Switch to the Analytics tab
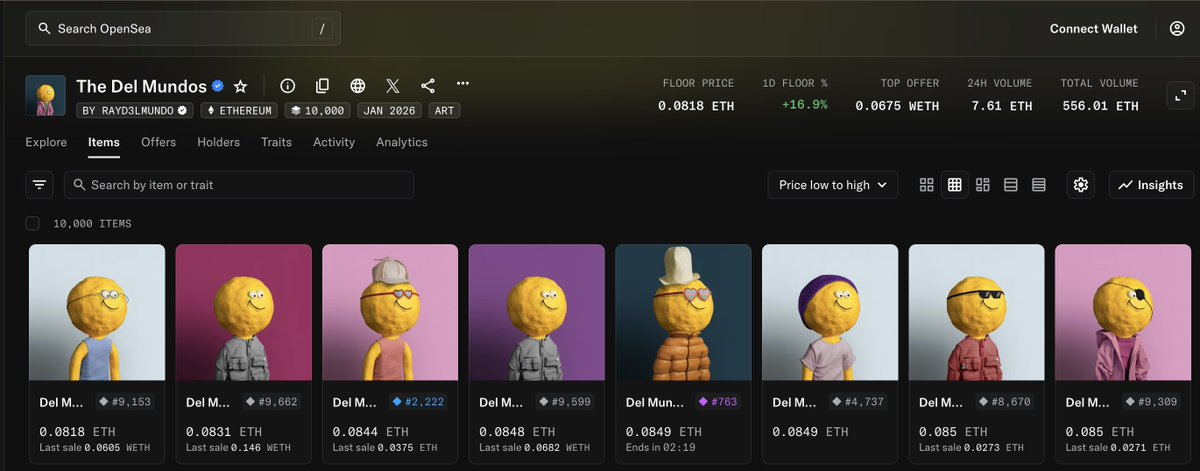This screenshot has width=1200, height=471. pos(402,142)
